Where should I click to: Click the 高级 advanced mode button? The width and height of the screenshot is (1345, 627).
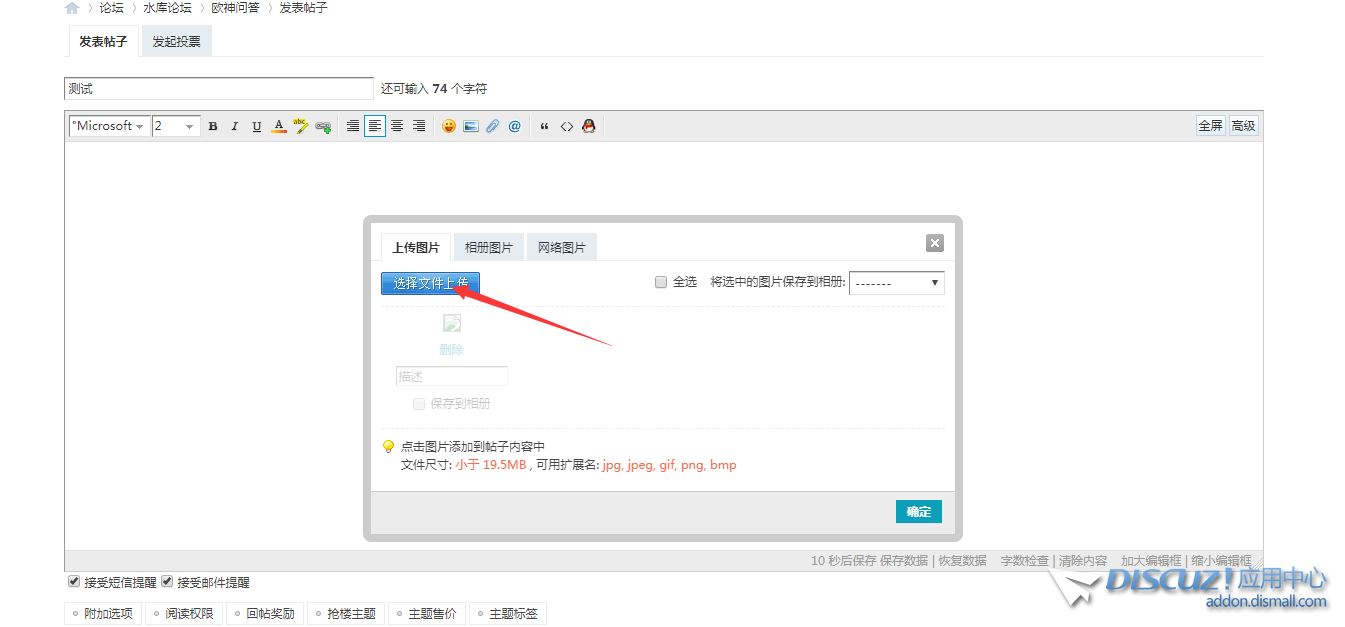pos(1243,126)
